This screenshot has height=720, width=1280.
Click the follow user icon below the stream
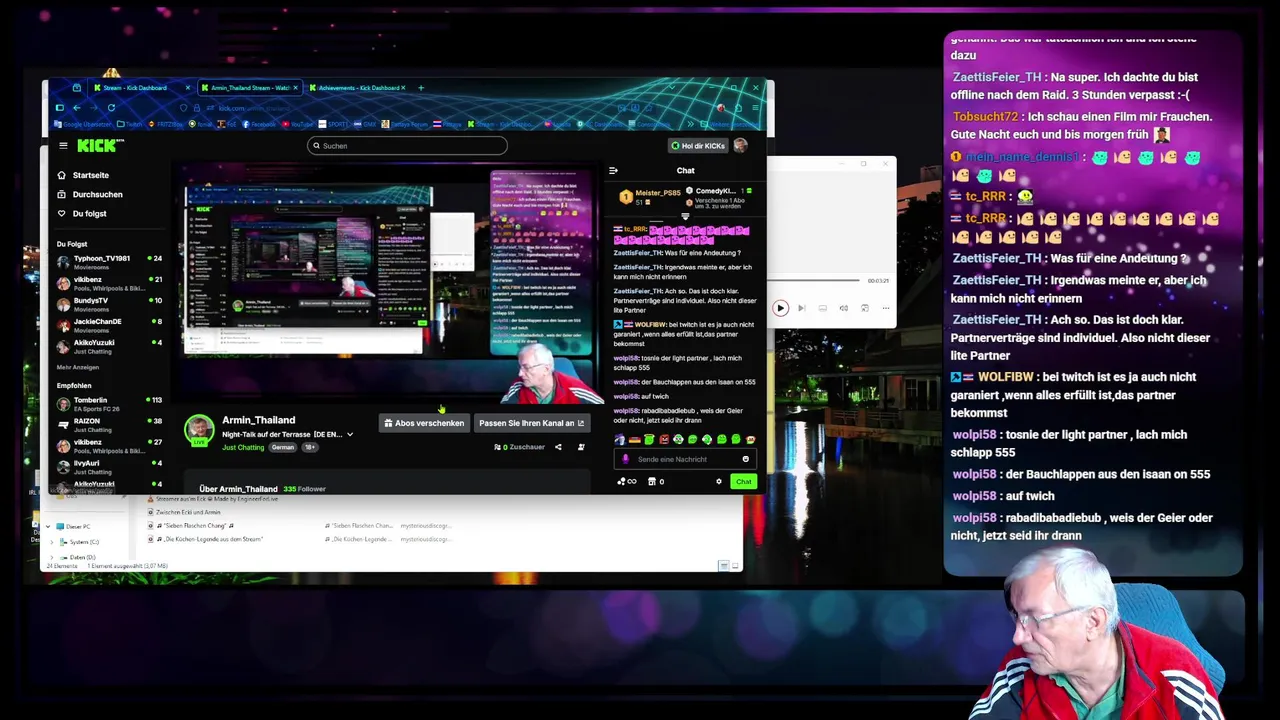[581, 447]
